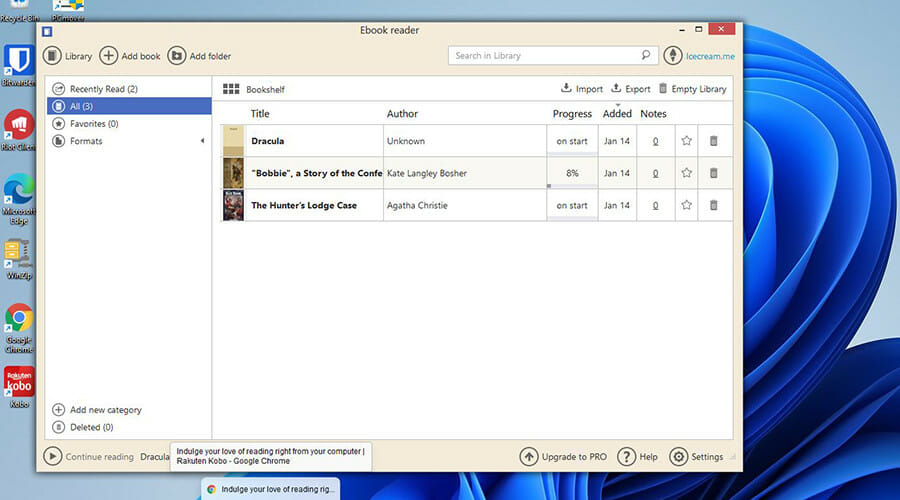The width and height of the screenshot is (900, 500).
Task: Open the Dracula cover thumbnail
Action: [233, 141]
